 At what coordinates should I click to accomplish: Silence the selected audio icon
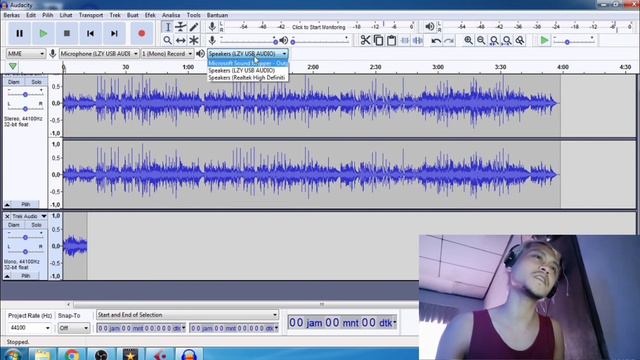[x=418, y=40]
